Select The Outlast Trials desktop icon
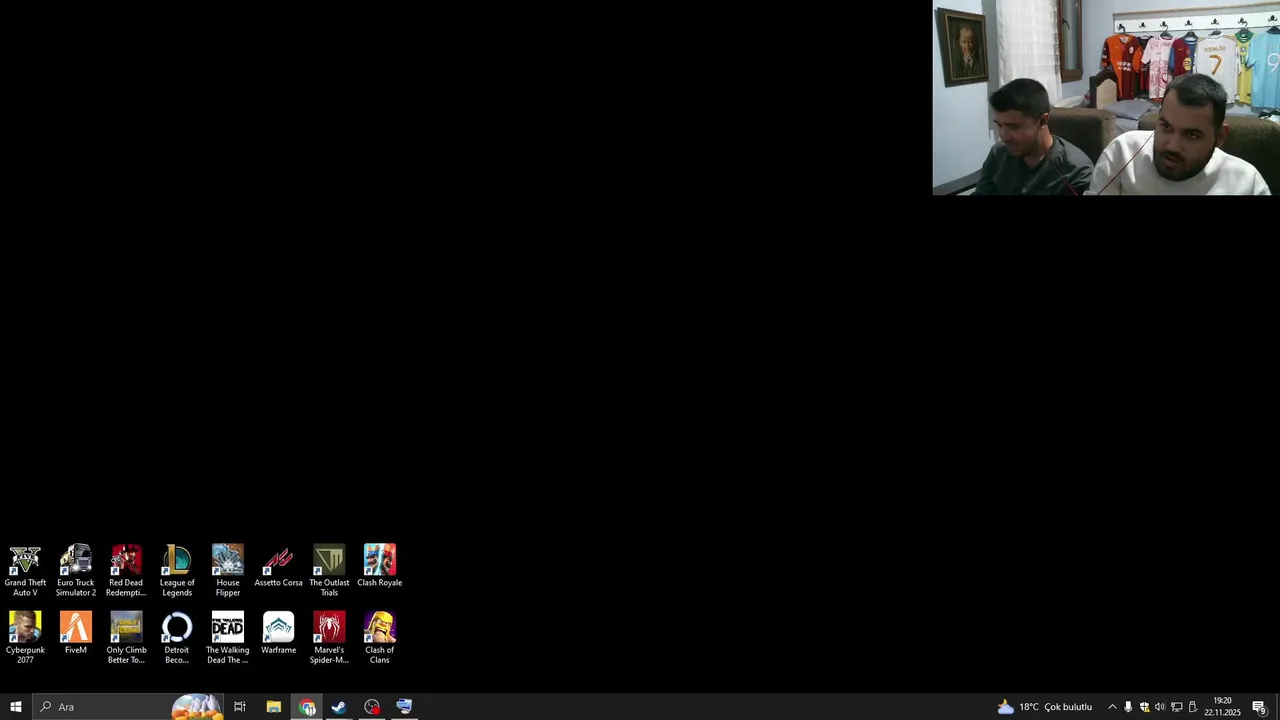This screenshot has width=1280, height=720. point(329,571)
